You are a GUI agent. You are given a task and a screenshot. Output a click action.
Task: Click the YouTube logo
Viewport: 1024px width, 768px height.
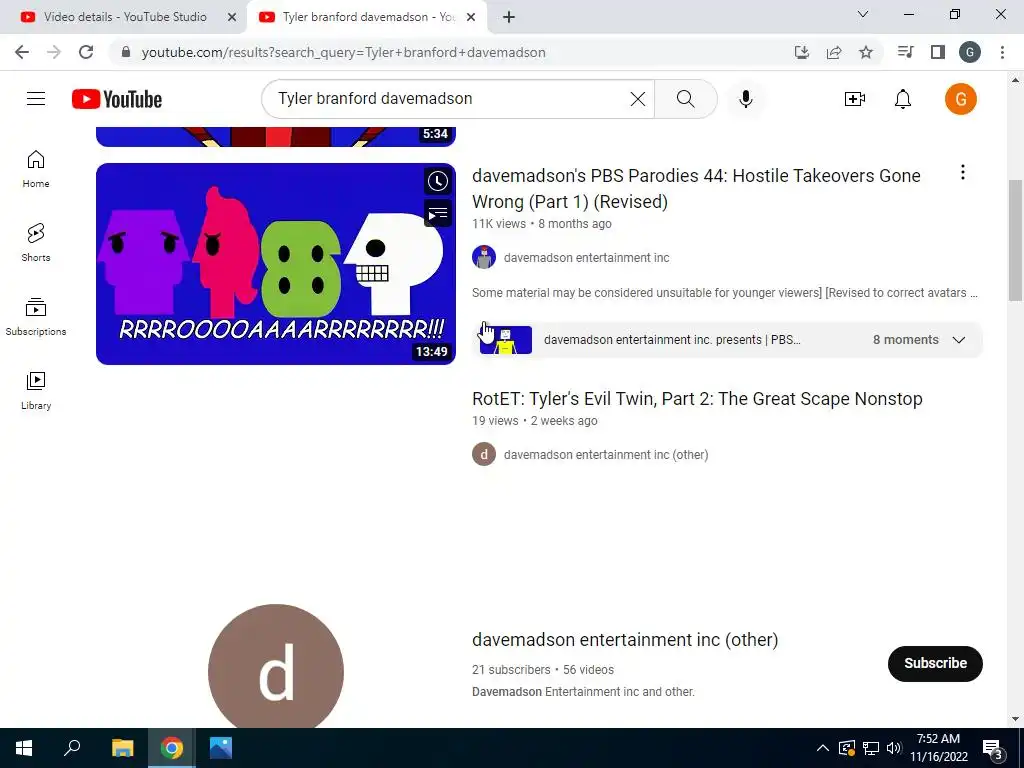pyautogui.click(x=117, y=99)
